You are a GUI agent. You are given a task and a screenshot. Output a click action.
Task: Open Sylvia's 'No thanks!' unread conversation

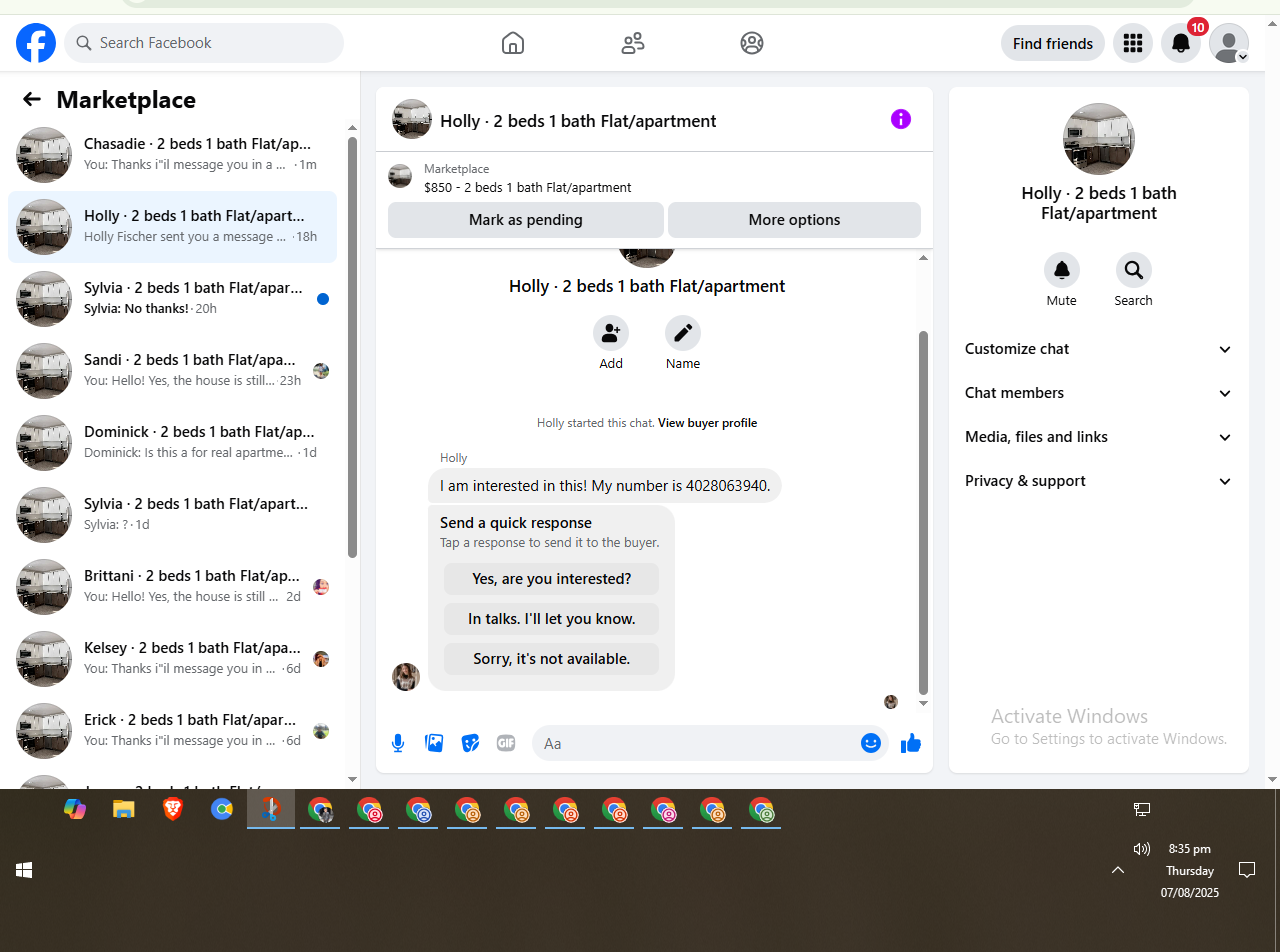tap(173, 299)
